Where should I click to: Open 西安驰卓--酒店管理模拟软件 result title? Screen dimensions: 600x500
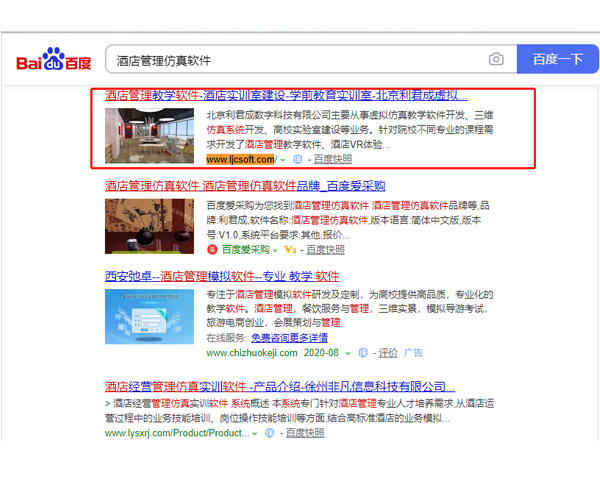(x=222, y=276)
